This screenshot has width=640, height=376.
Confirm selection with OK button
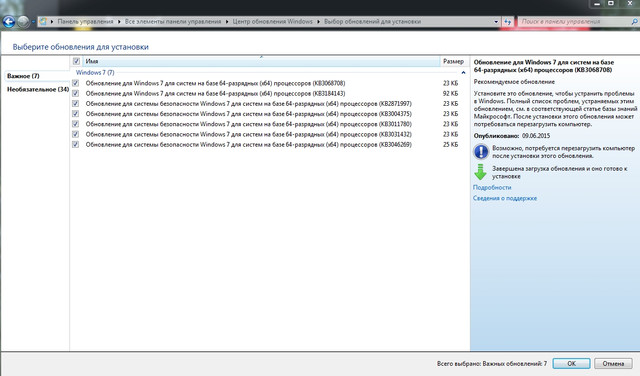571,363
